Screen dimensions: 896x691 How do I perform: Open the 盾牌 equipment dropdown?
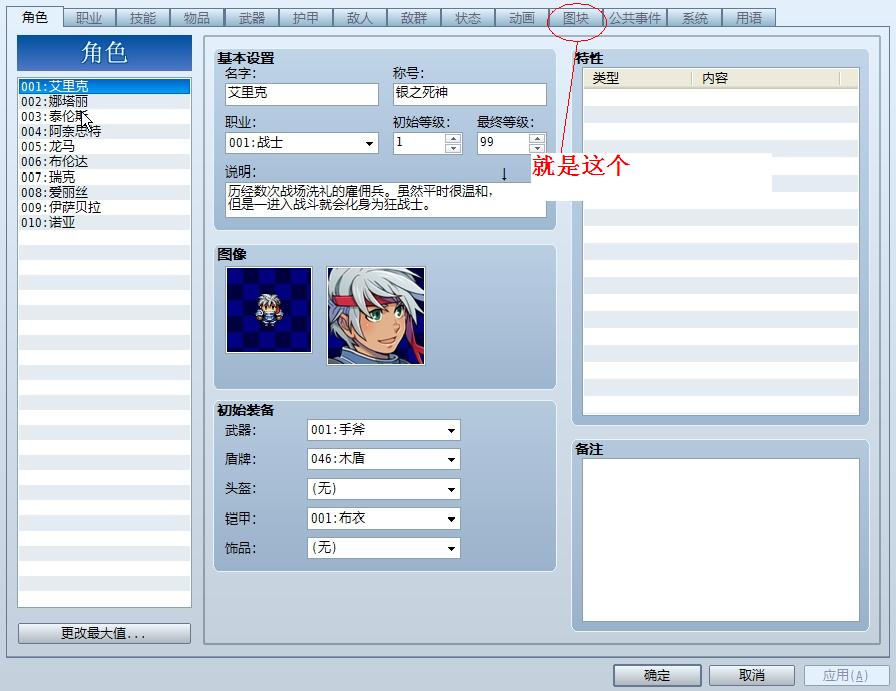pos(383,459)
